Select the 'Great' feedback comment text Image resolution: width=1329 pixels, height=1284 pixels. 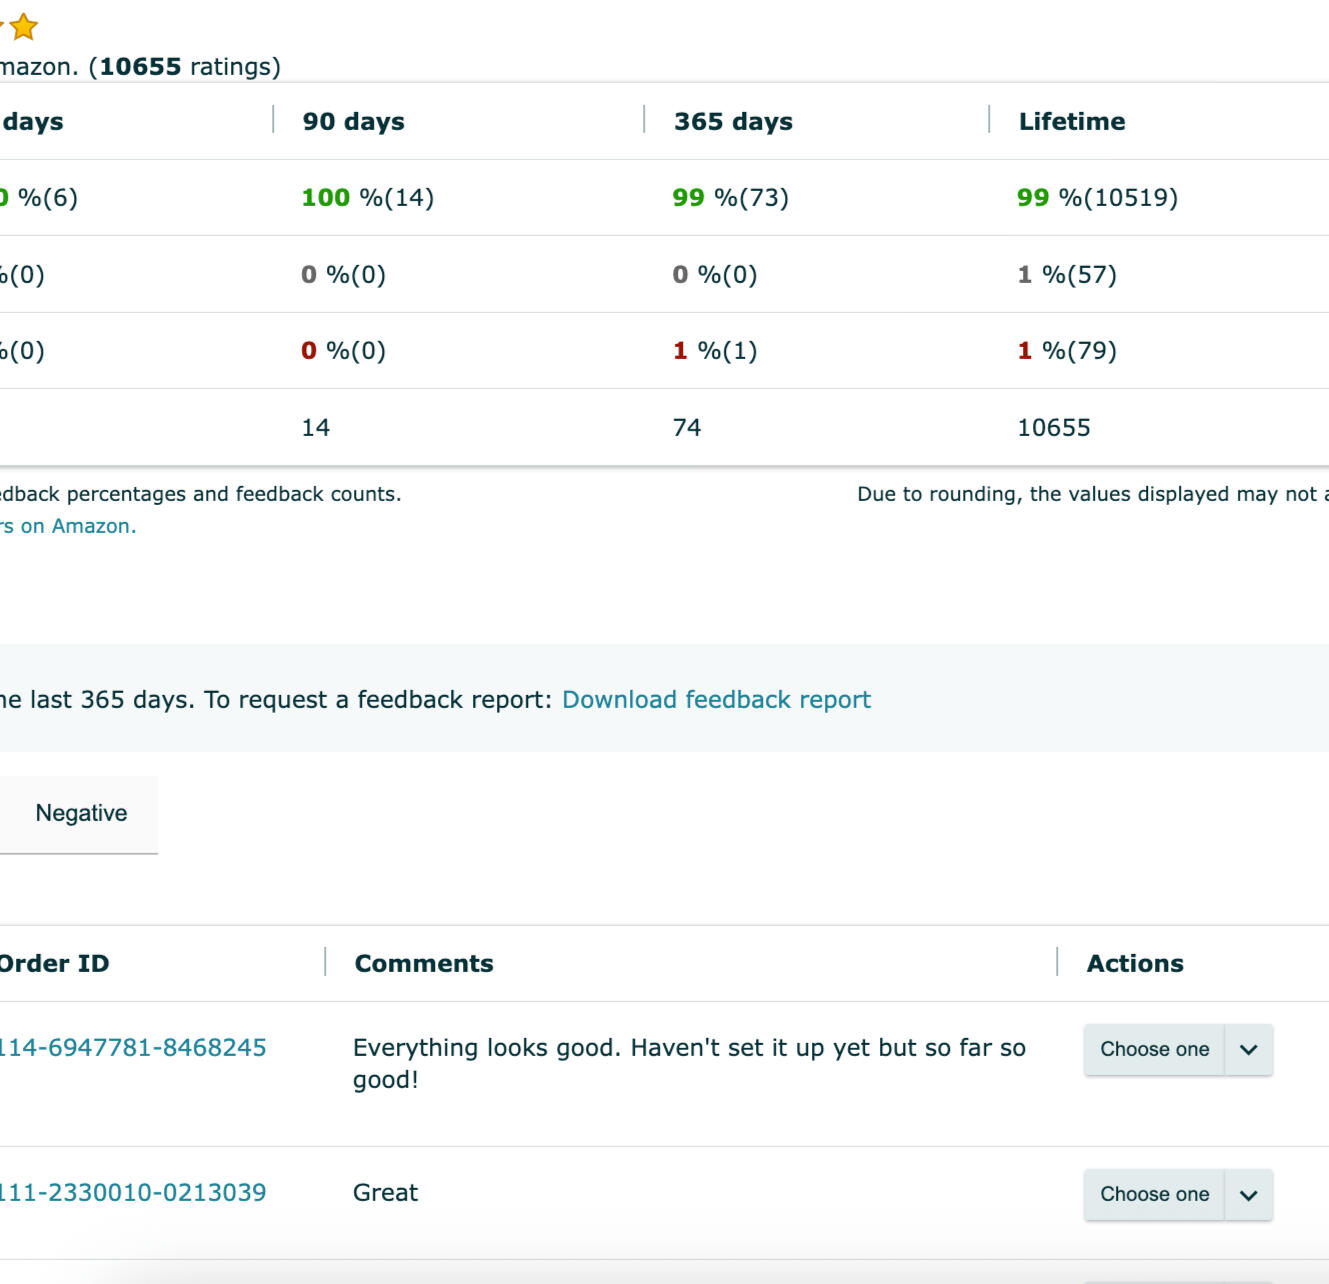click(386, 1193)
